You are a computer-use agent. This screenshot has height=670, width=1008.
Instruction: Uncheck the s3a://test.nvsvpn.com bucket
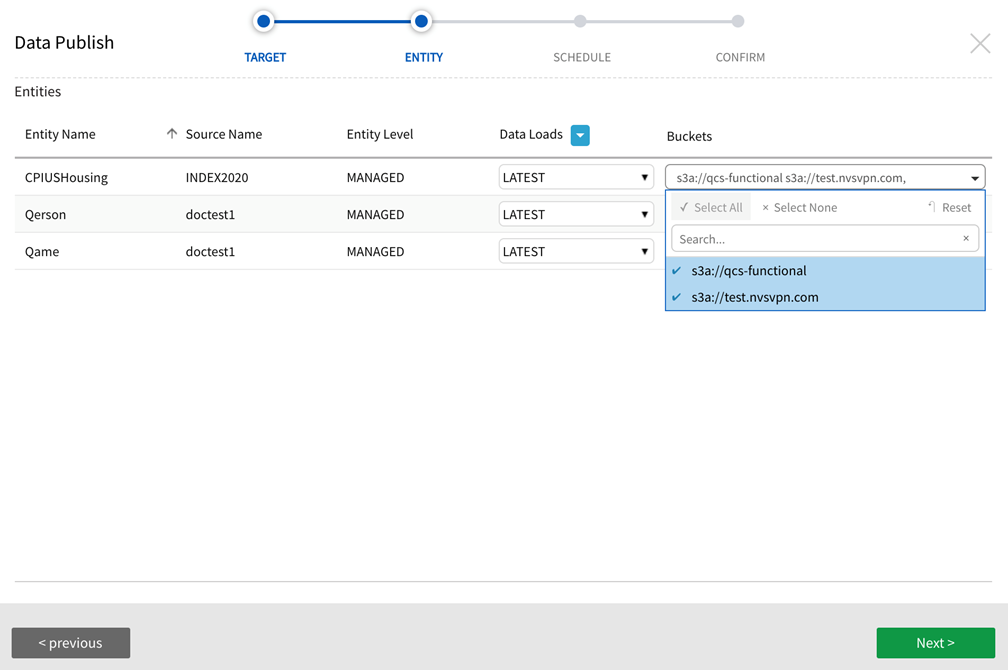pyautogui.click(x=754, y=297)
